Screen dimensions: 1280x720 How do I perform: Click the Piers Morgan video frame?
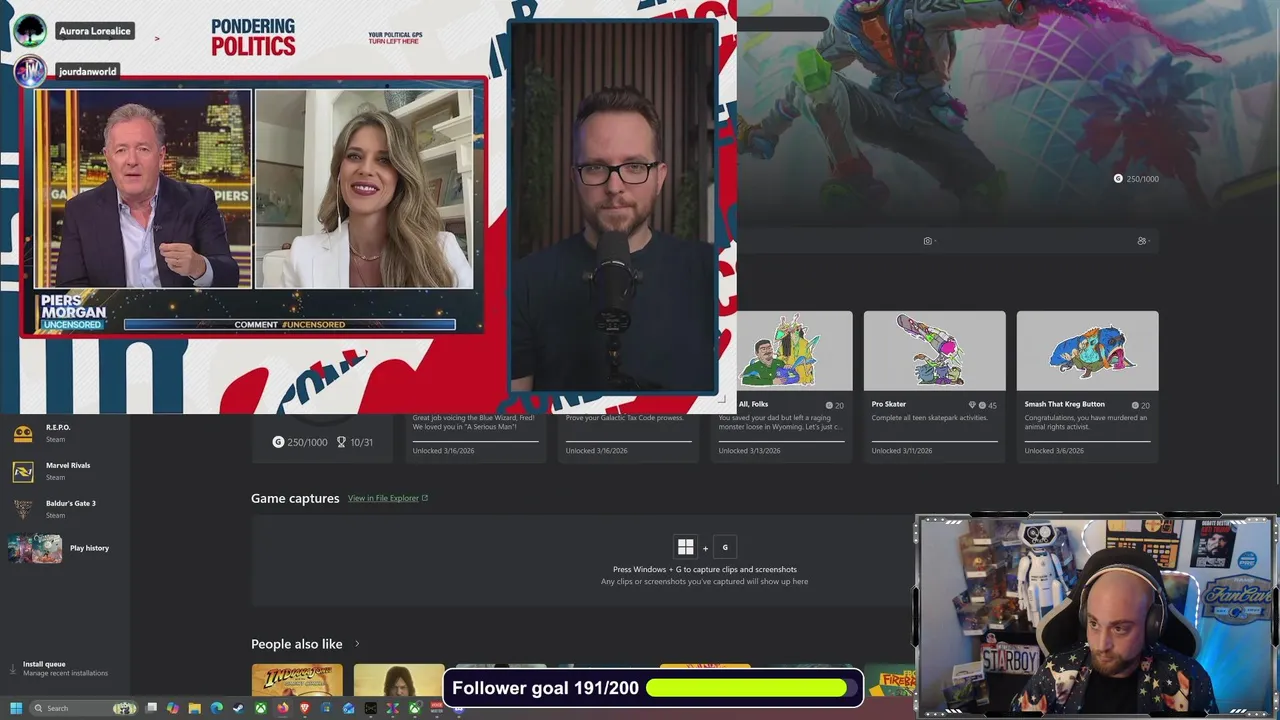point(143,189)
